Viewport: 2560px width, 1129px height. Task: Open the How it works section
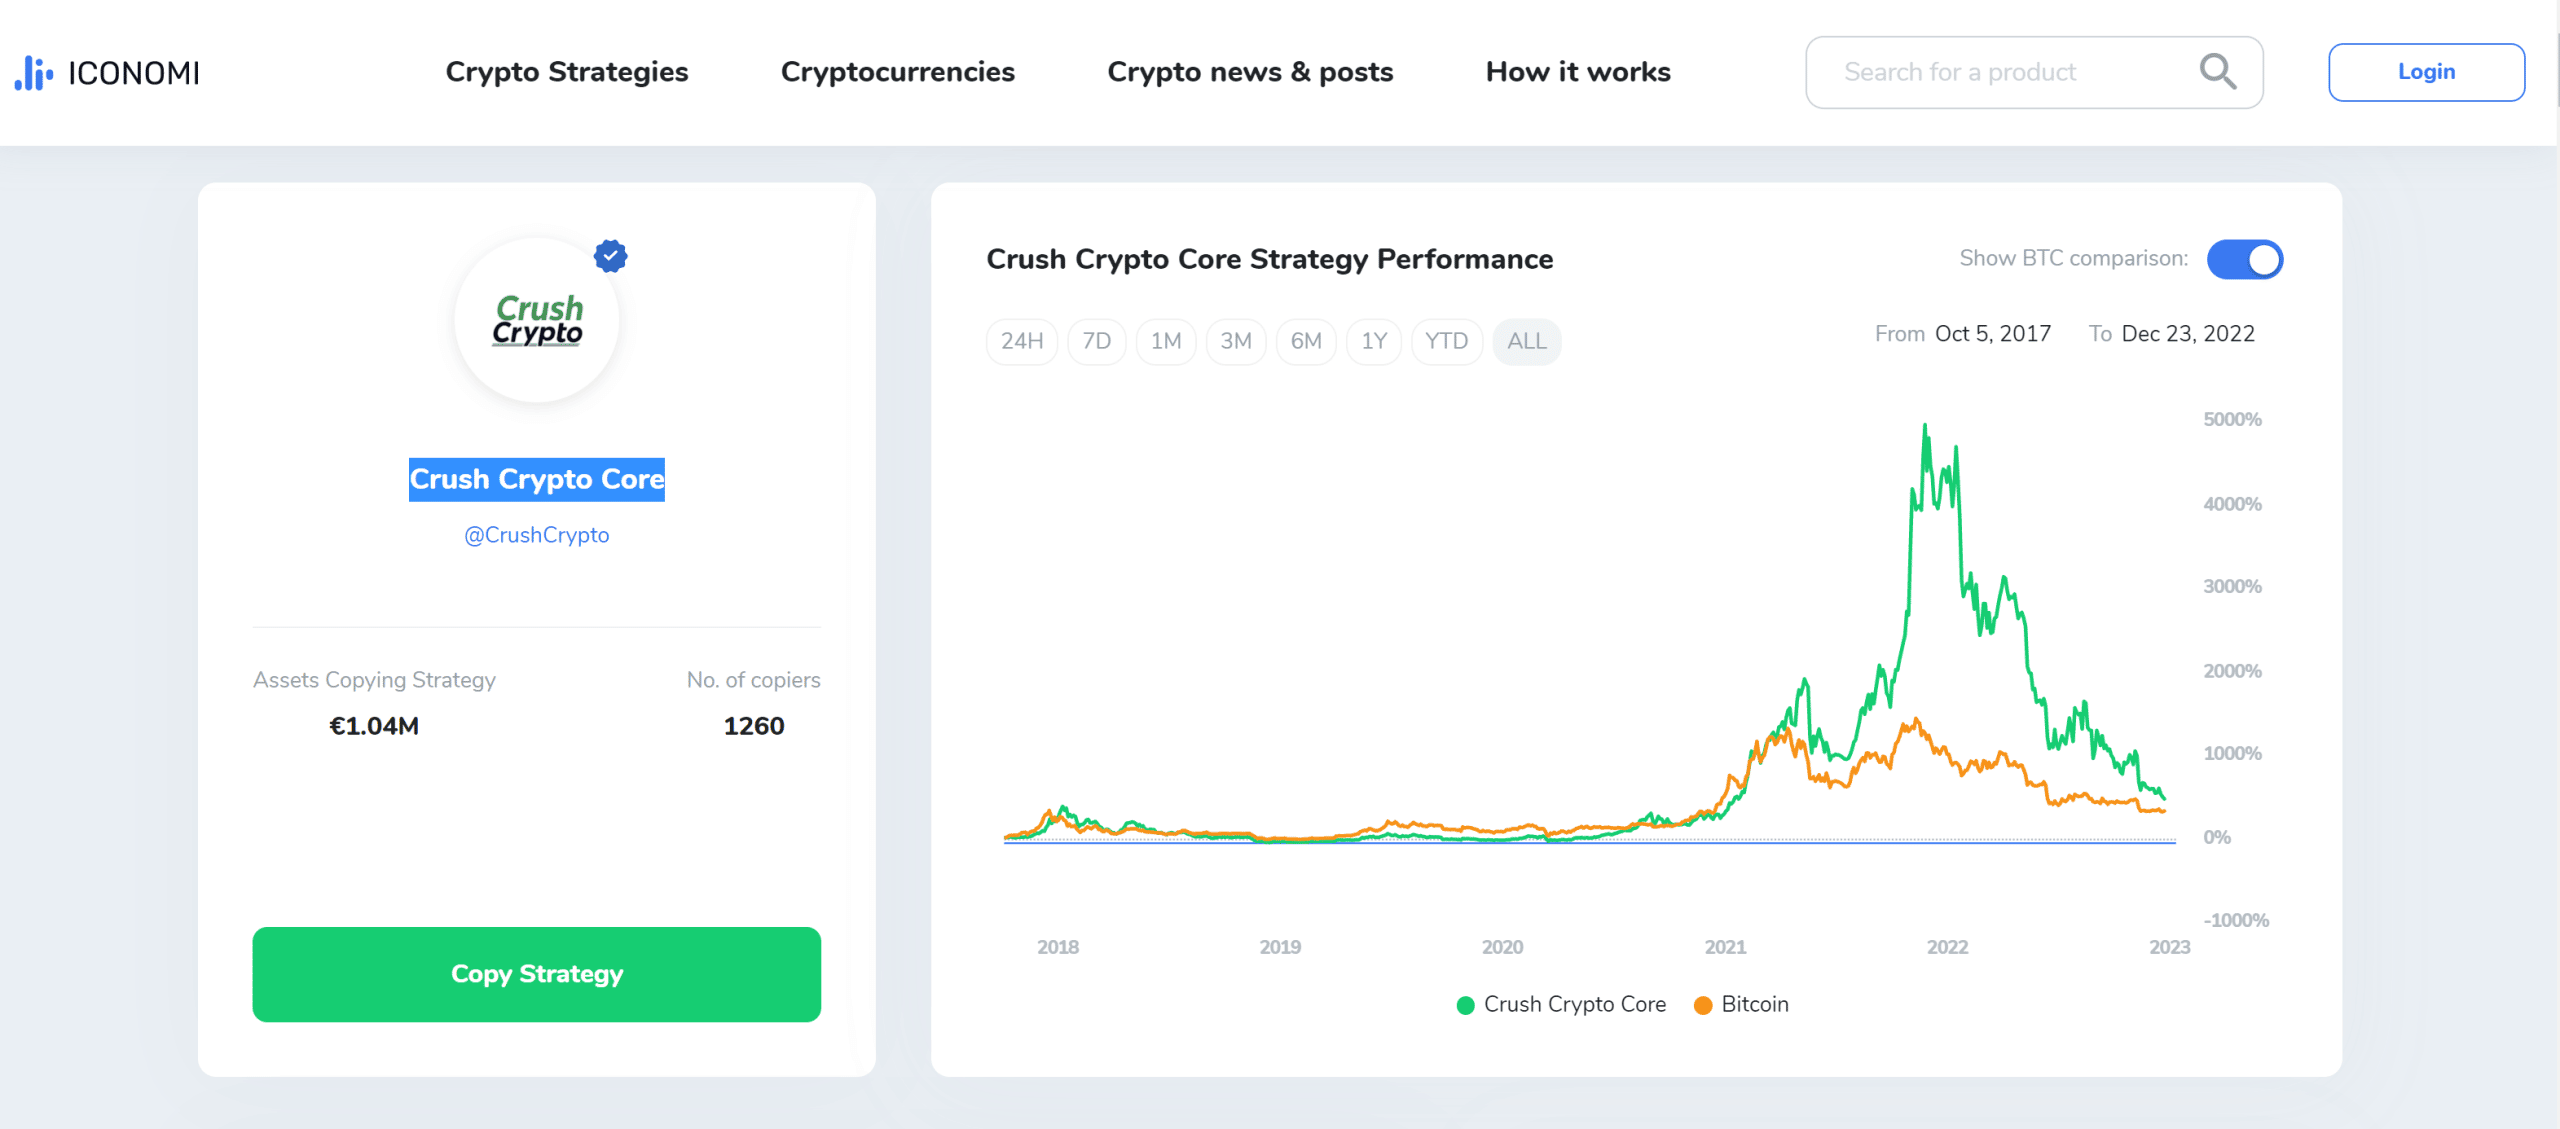(1577, 72)
